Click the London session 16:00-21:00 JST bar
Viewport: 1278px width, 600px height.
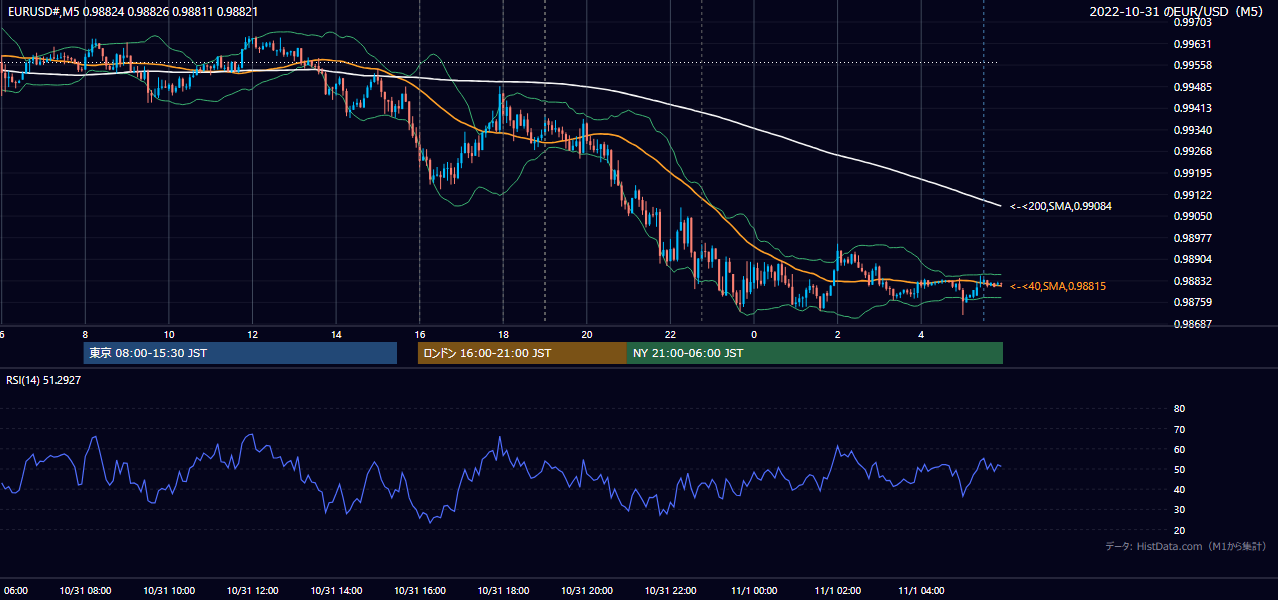point(522,353)
